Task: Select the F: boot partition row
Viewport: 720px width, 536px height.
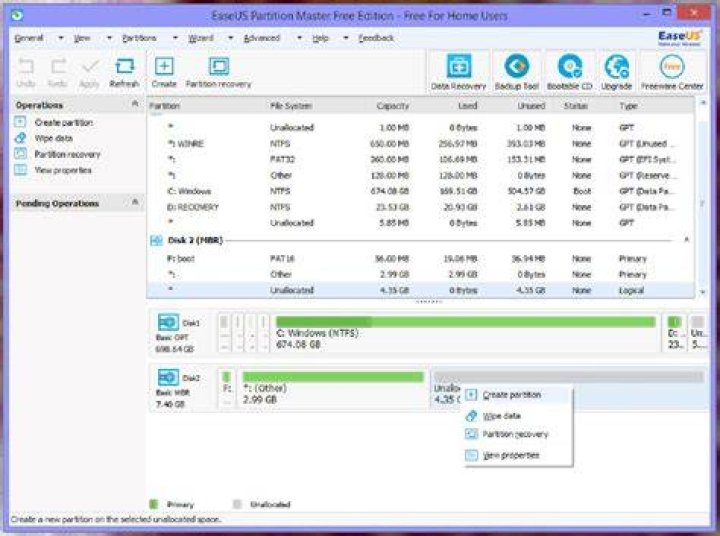Action: [x=420, y=259]
